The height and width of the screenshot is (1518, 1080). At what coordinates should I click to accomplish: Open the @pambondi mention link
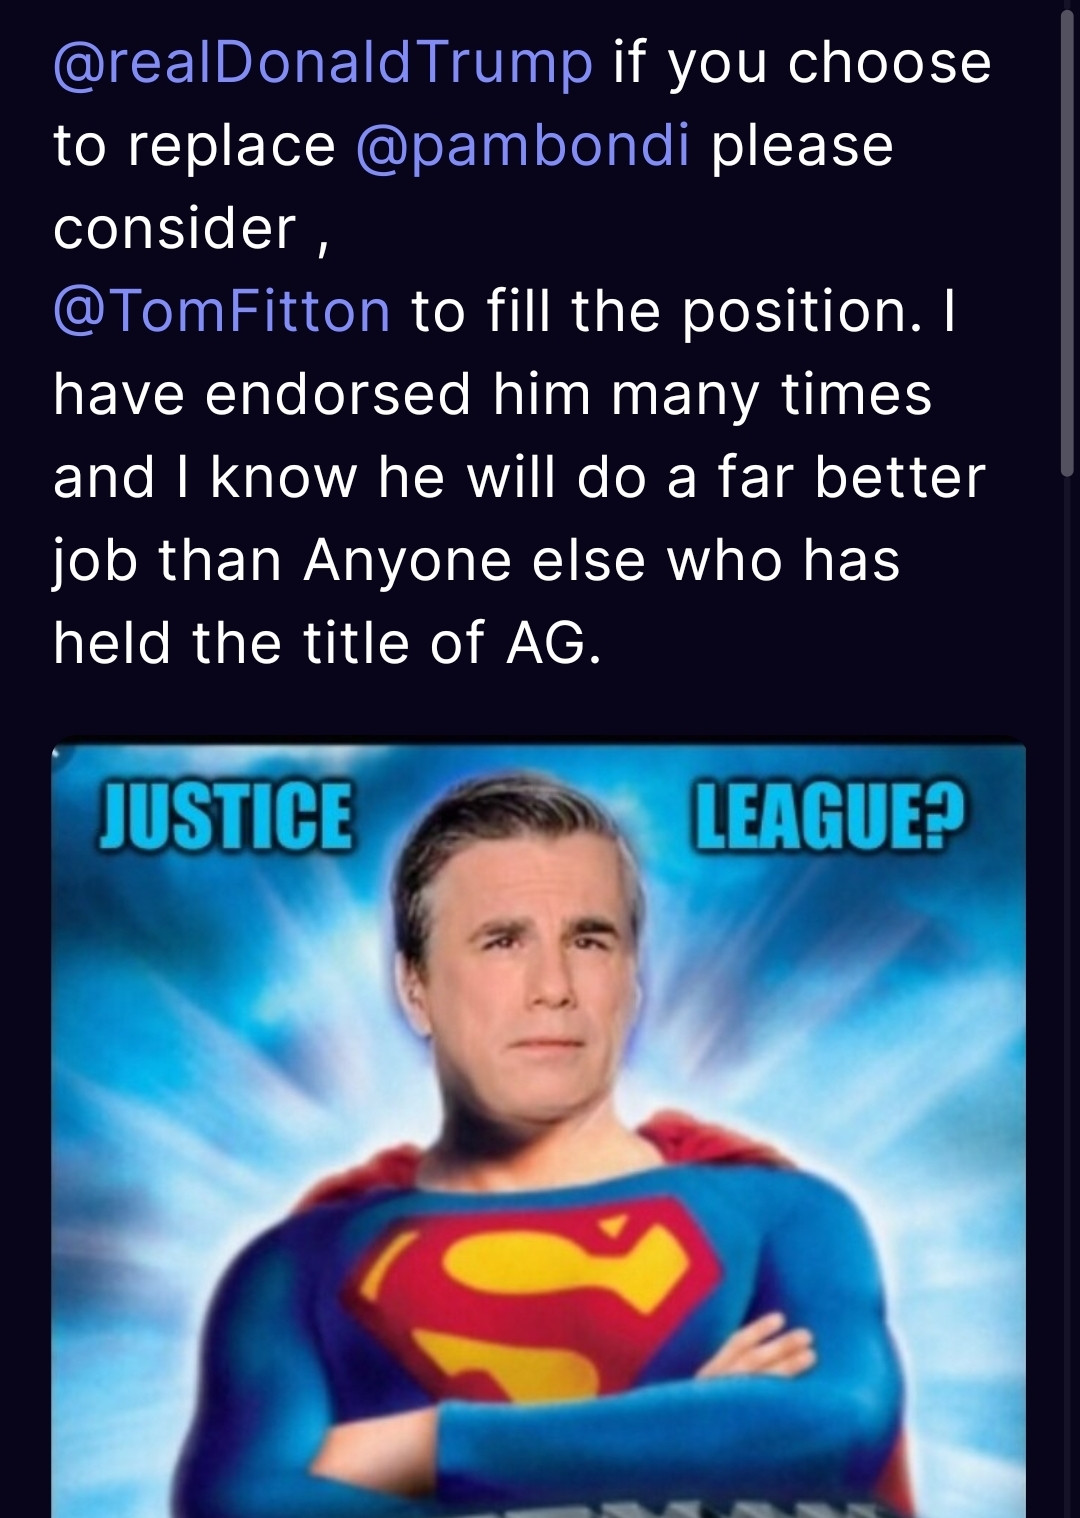pos(522,146)
